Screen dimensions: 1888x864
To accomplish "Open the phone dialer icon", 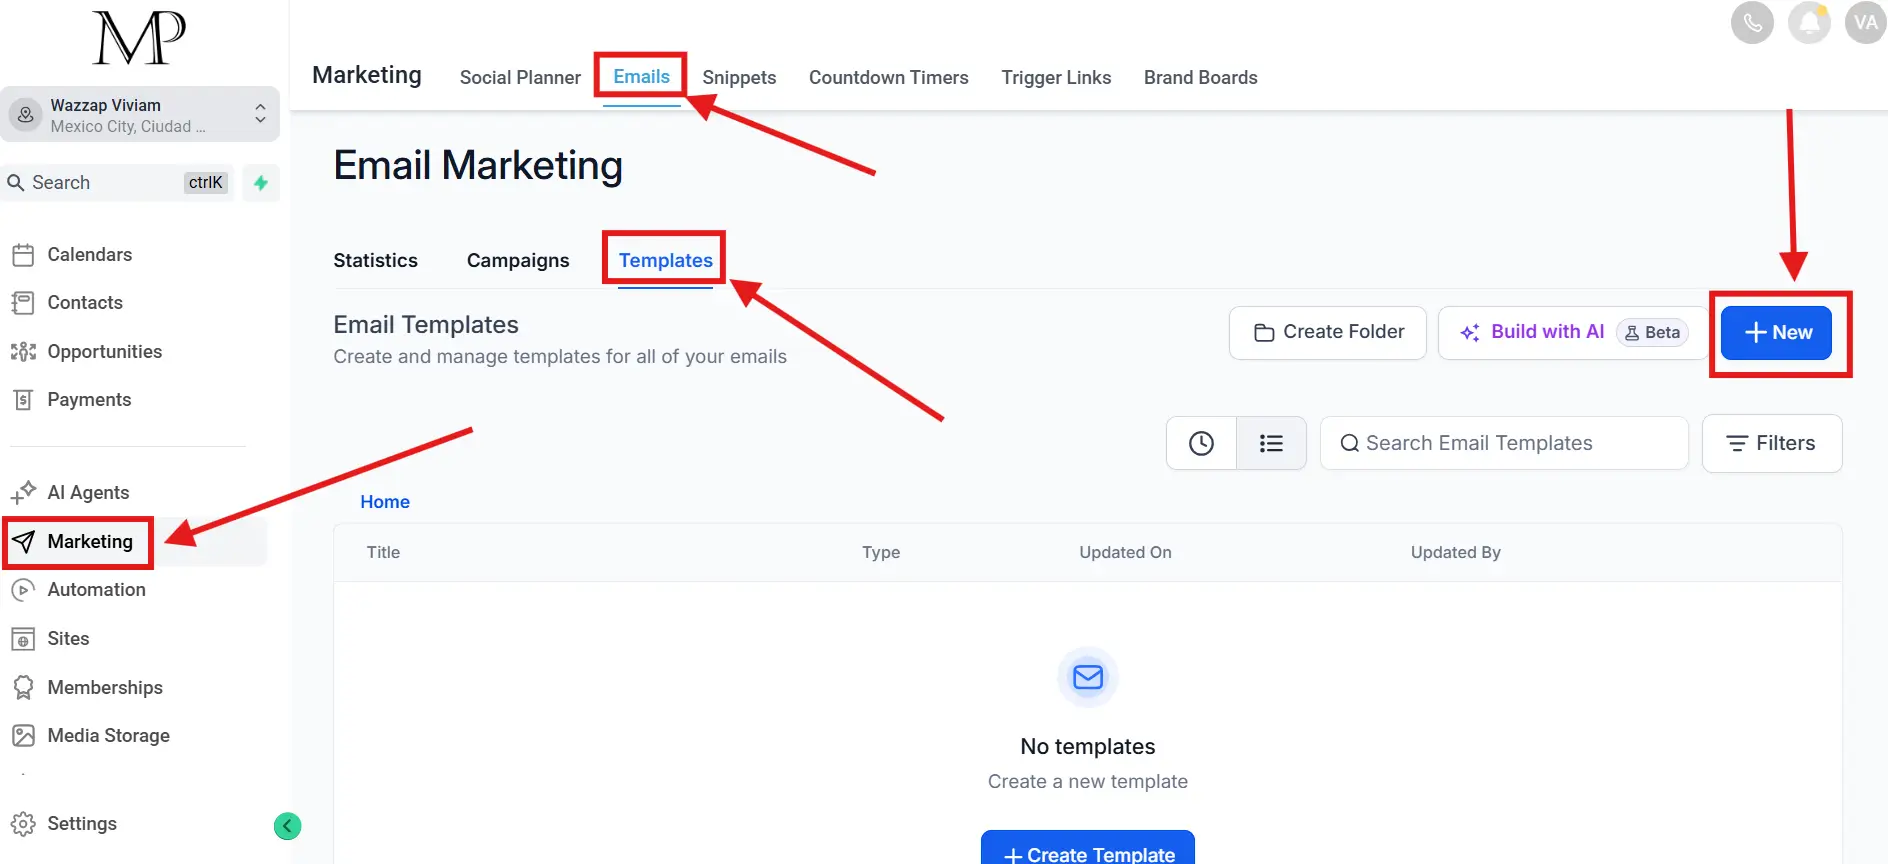I will click(1752, 22).
